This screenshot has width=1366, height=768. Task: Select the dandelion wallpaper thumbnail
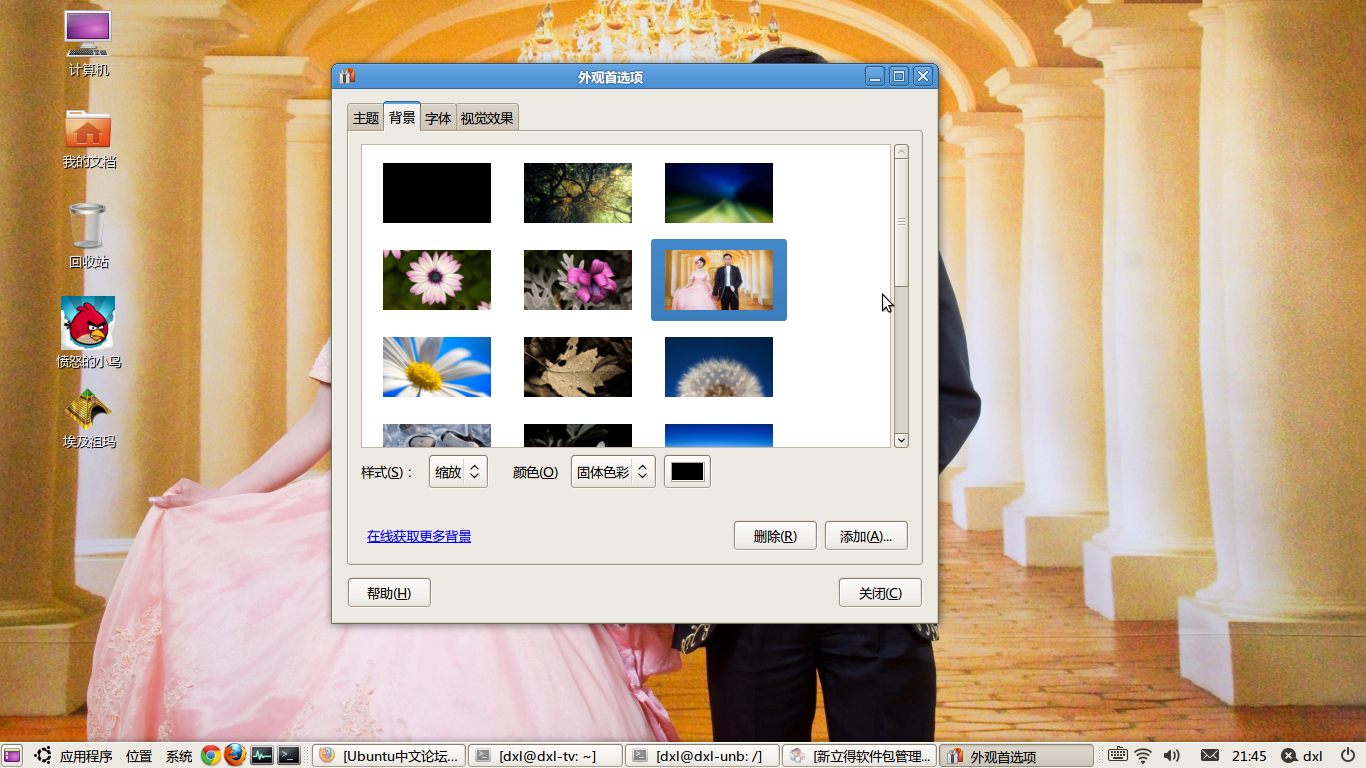coord(719,367)
